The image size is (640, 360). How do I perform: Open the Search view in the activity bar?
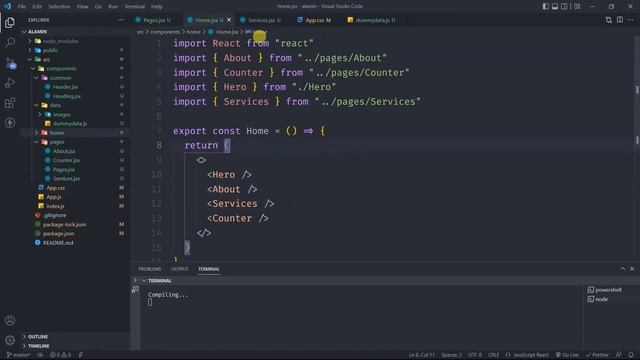click(x=10, y=42)
